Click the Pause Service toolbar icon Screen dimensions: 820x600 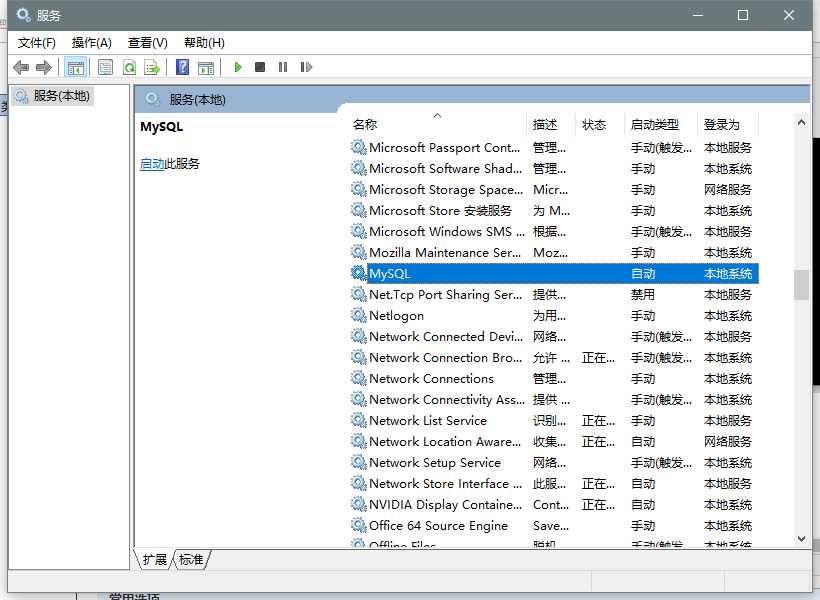[x=283, y=67]
